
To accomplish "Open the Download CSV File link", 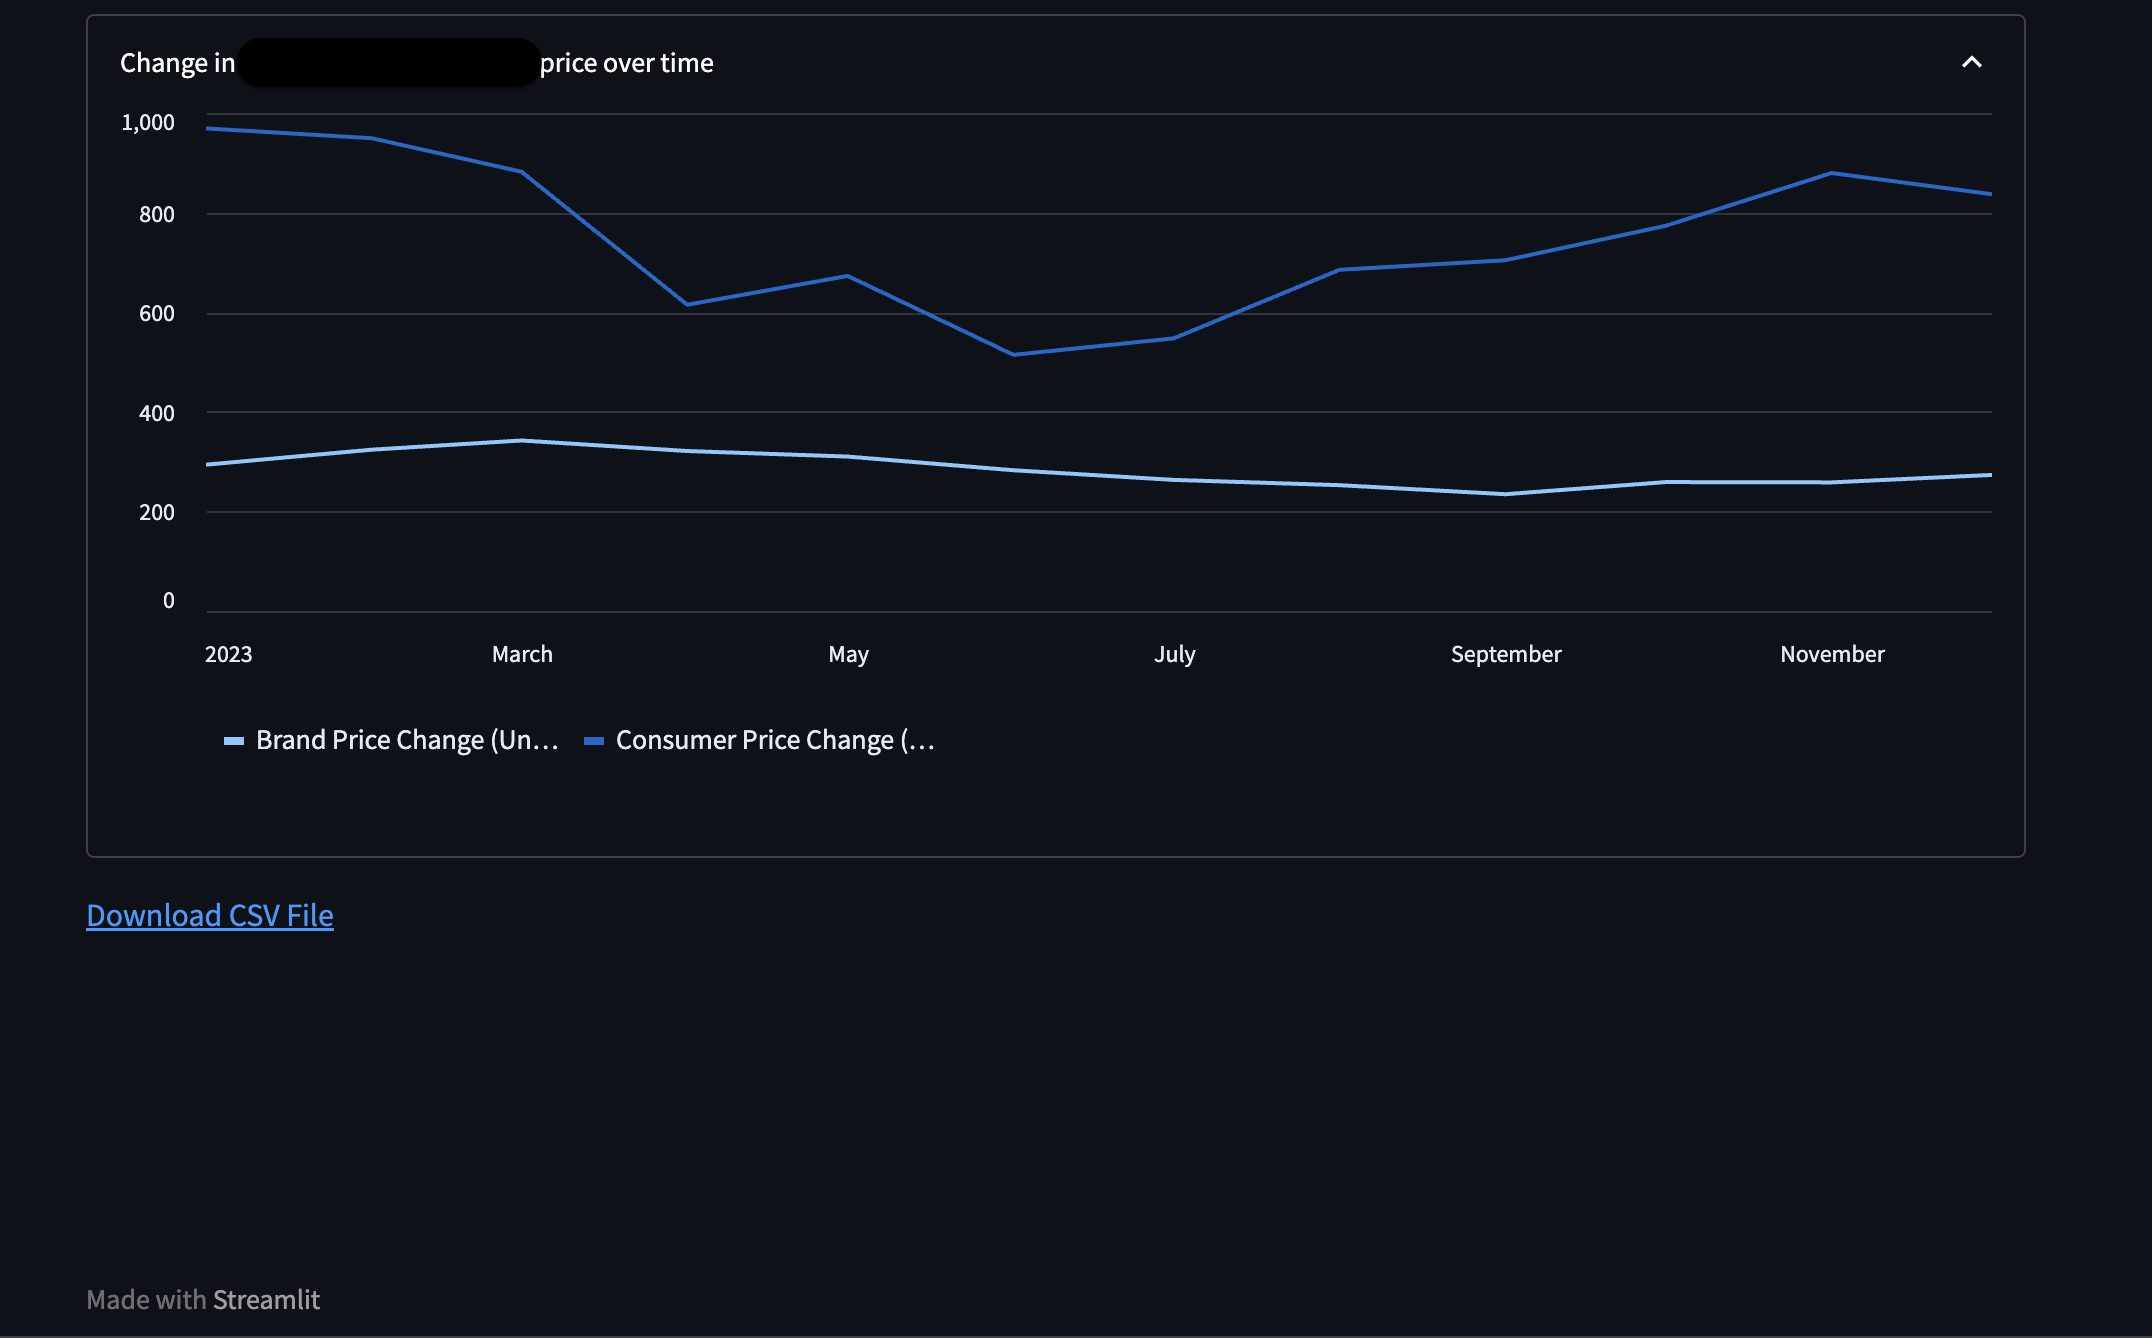I will (x=209, y=915).
